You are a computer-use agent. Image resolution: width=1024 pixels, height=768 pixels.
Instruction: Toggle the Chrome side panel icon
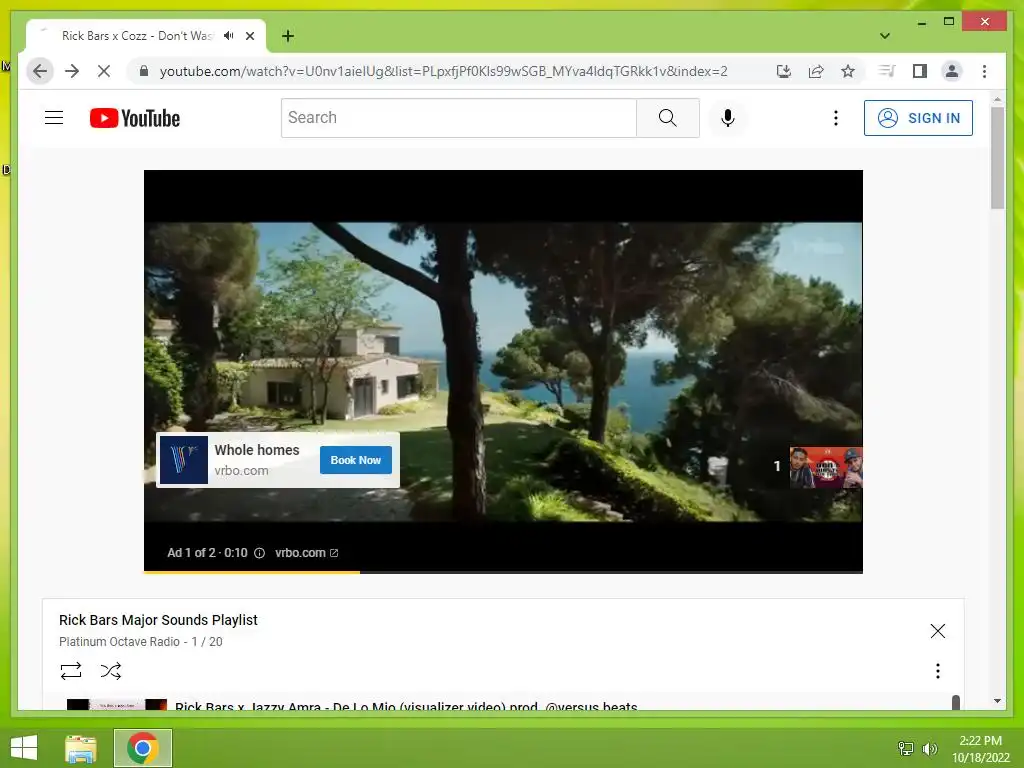pos(920,71)
